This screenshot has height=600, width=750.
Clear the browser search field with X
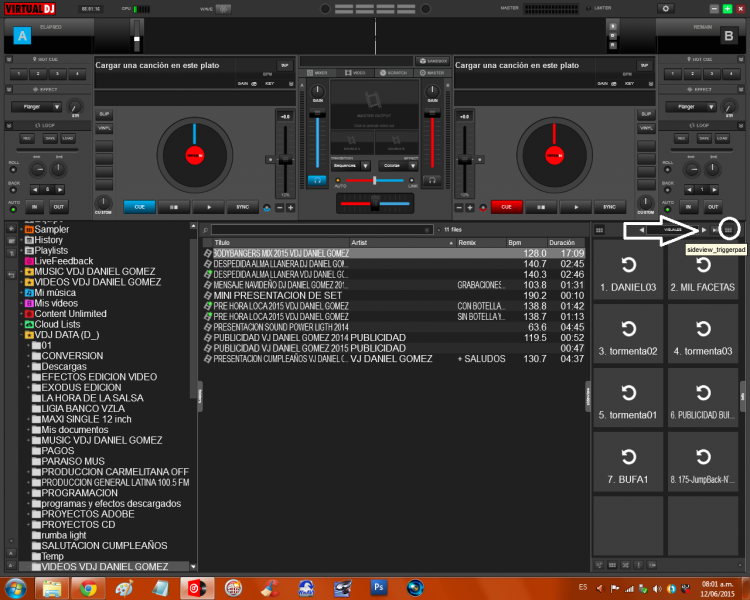[x=427, y=230]
